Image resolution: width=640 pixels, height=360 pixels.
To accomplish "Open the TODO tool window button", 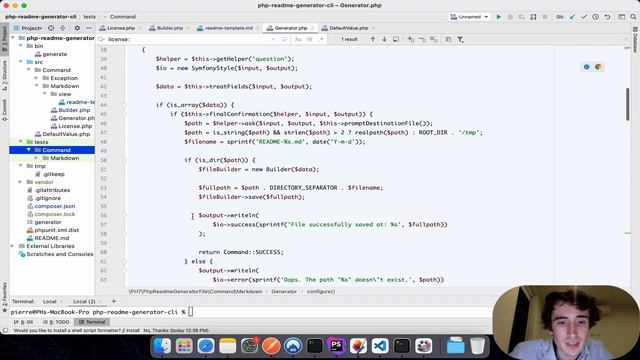I will coord(56,322).
